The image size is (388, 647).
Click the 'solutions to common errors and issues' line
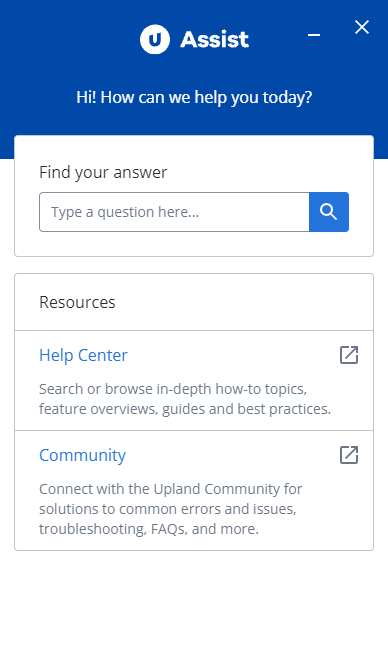pyautogui.click(x=168, y=509)
